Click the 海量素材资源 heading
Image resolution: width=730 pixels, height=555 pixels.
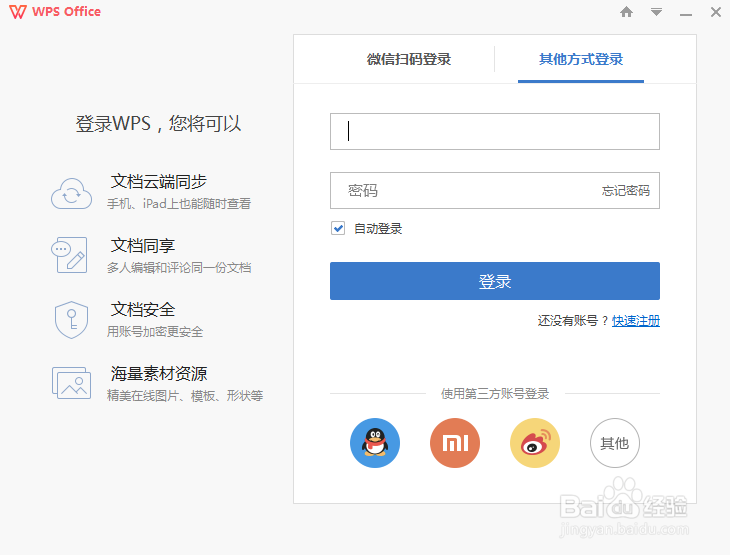click(159, 373)
